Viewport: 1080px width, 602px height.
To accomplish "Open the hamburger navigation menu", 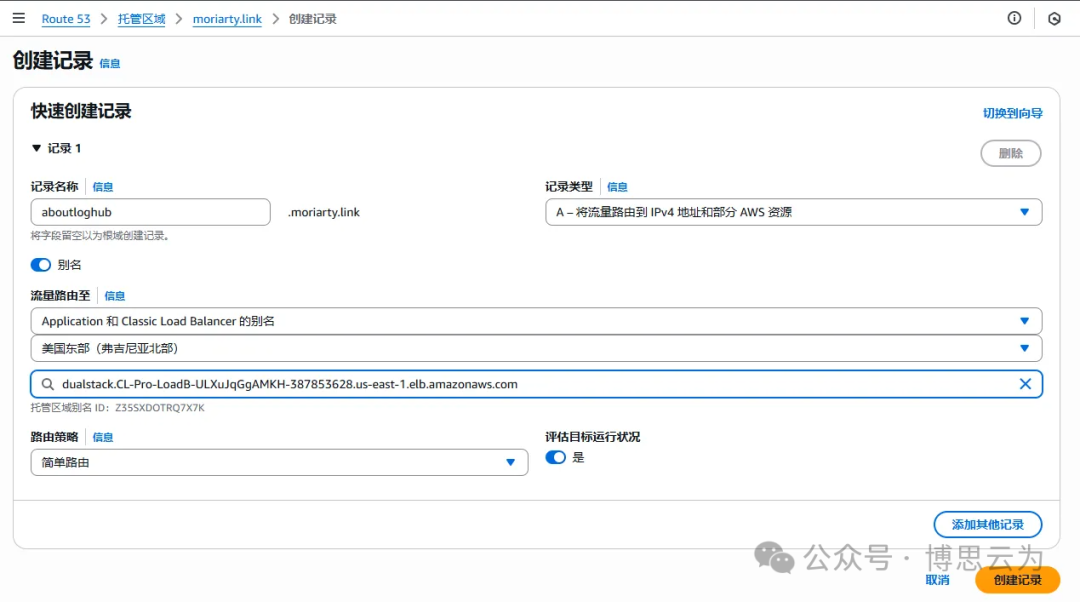I will coord(19,19).
